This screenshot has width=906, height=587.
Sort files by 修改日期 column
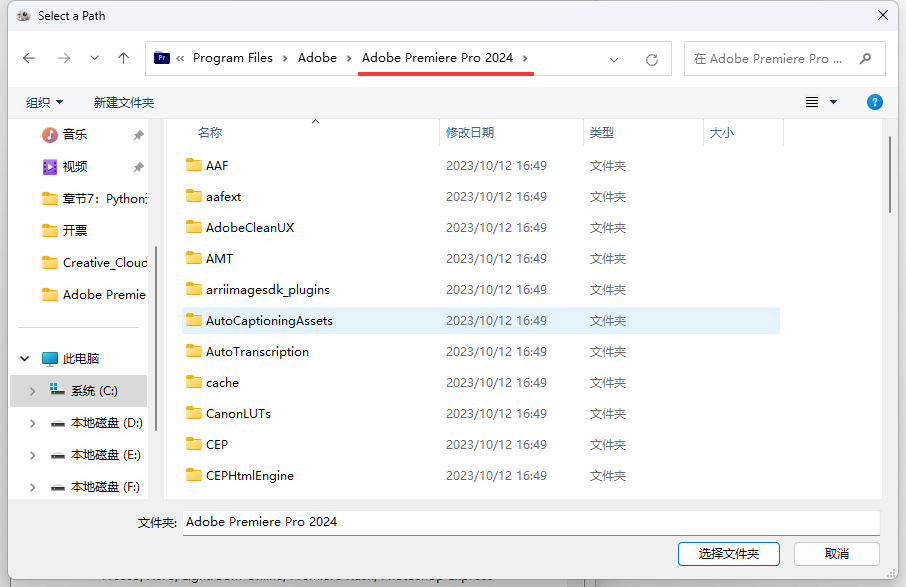470,133
